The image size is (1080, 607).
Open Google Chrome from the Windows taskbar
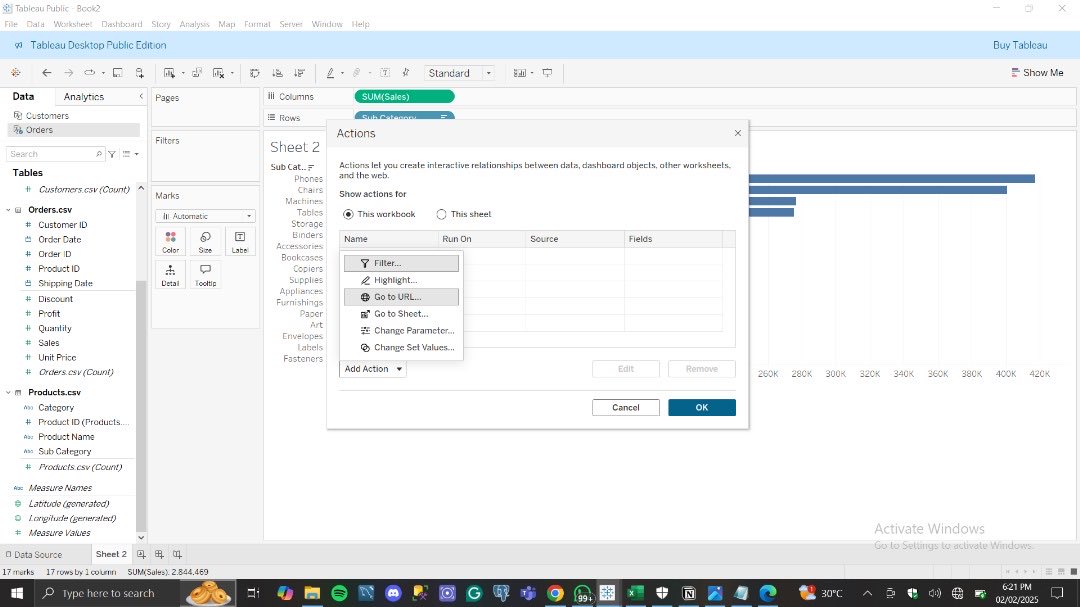[x=555, y=593]
